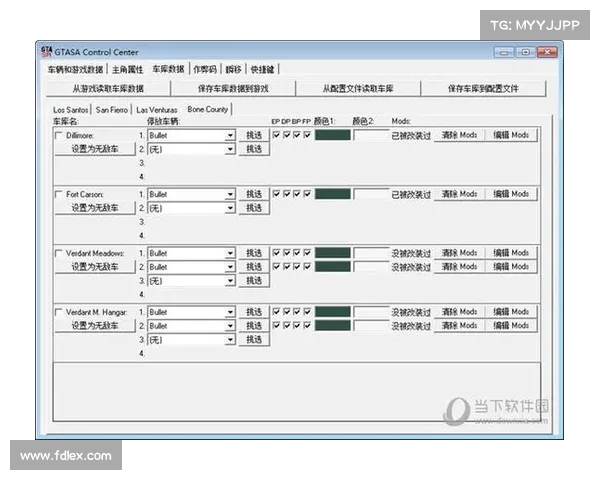Open Dillimore slot 2 (无) vehicle dropdown
Viewport: 600px width, 480px height.
click(230, 149)
